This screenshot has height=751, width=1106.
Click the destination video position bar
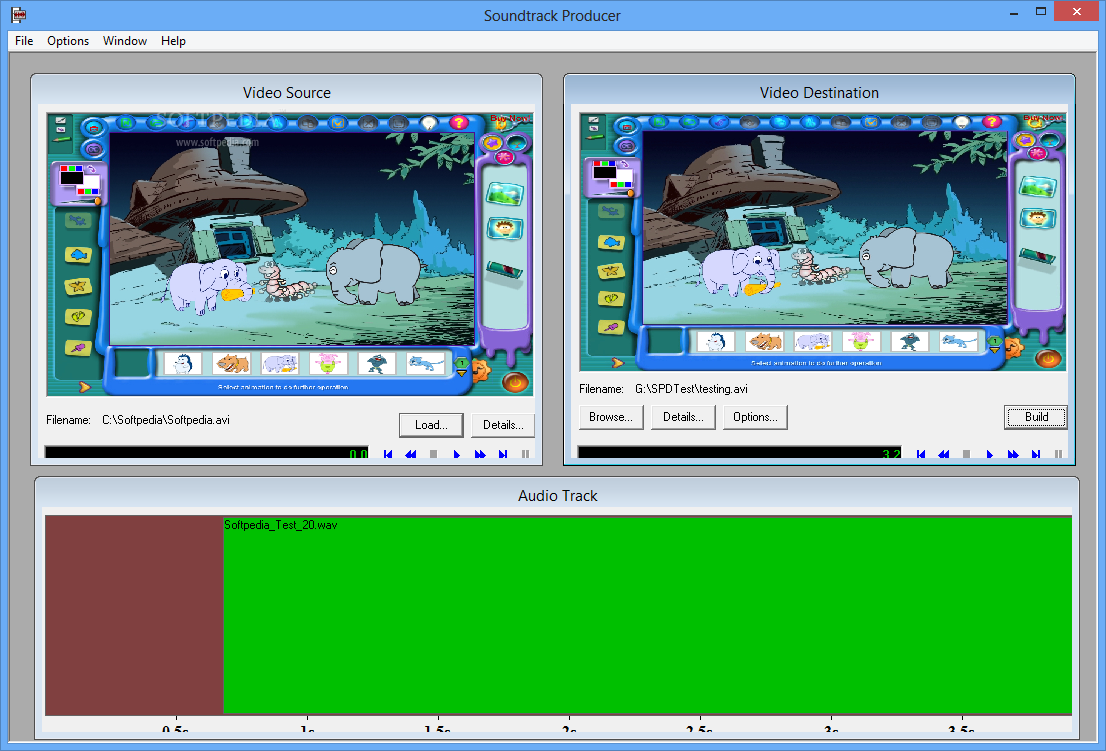[739, 453]
